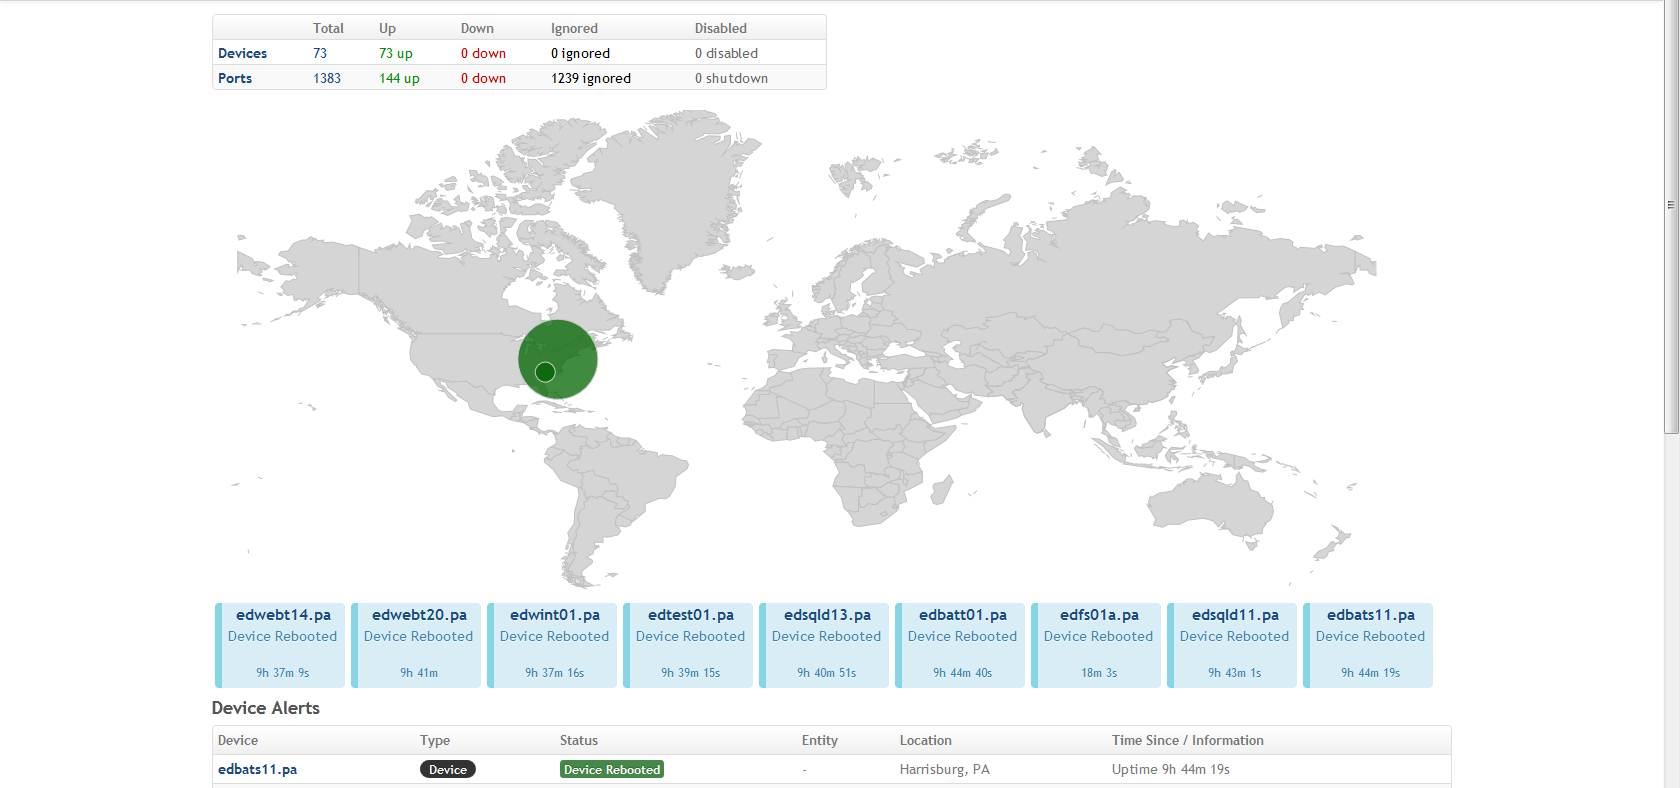Screen dimensions: 1680x788
Task: Select the edsqld13.pa device tile
Action: (827, 644)
